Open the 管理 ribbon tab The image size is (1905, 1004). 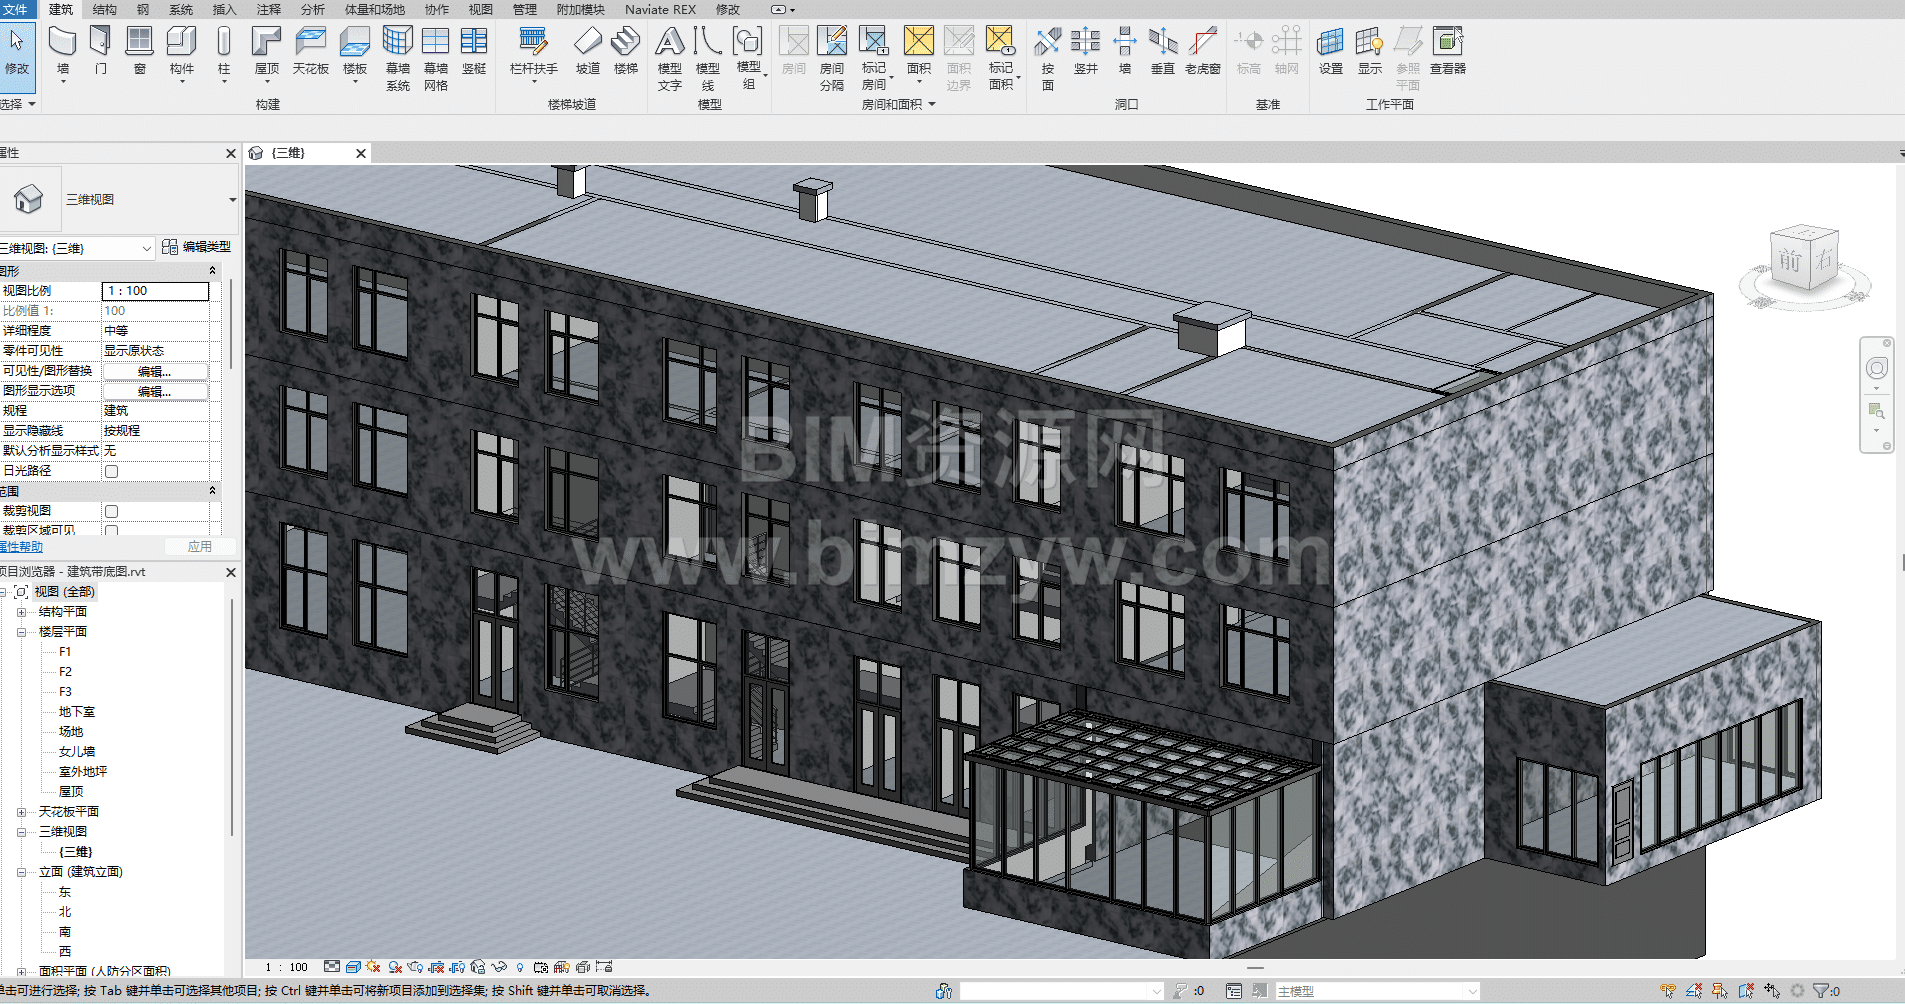pos(524,9)
